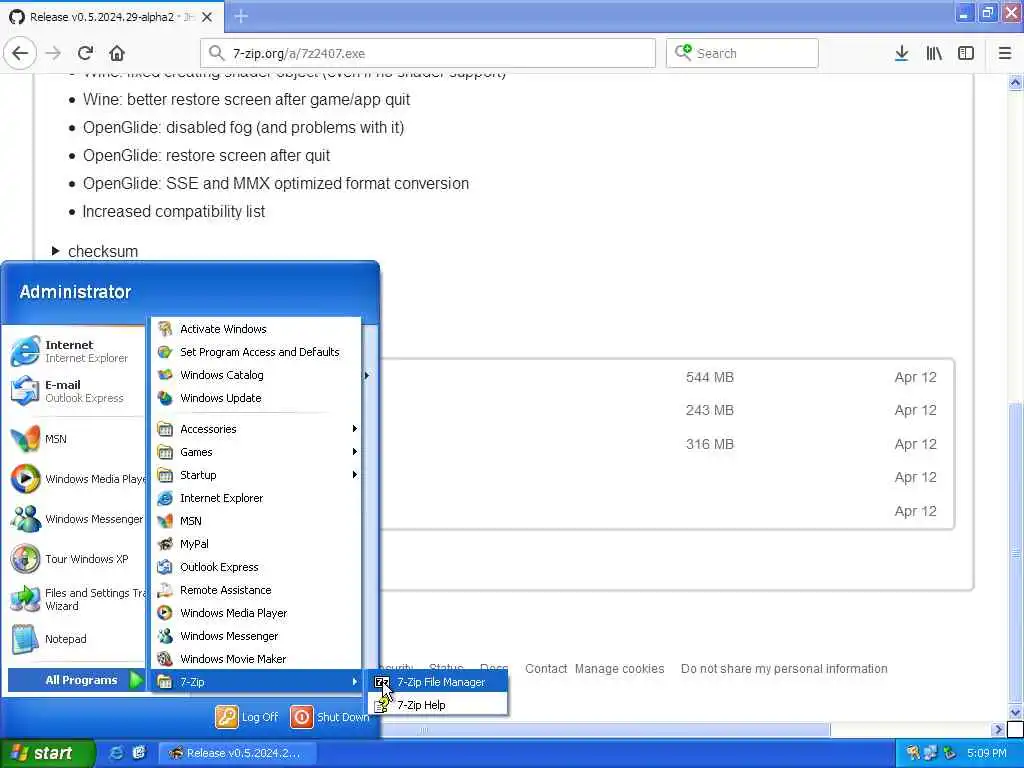Click the scroll up arrow on the page scrollbar
Image resolution: width=1024 pixels, height=768 pixels.
[1015, 82]
